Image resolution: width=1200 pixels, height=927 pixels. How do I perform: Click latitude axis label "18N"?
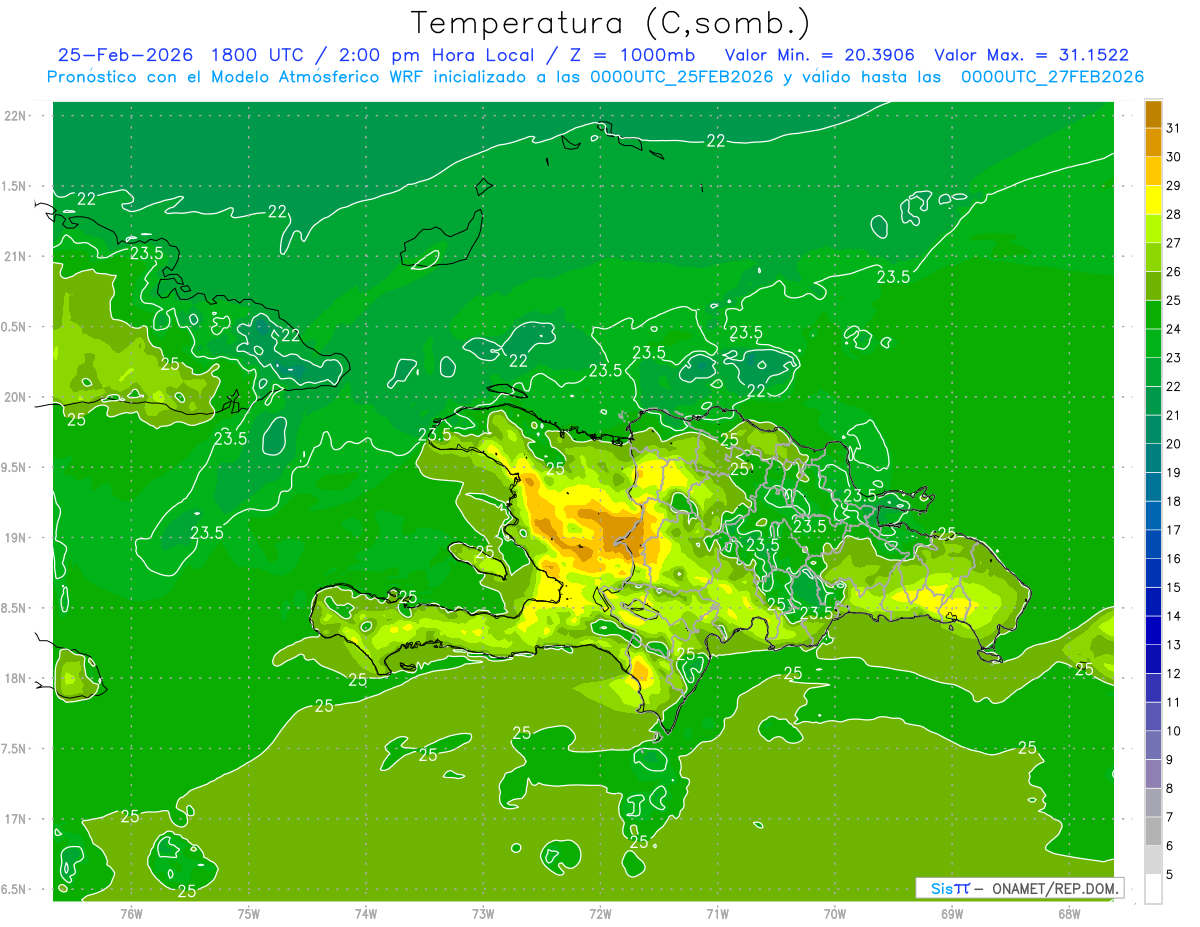(15, 679)
